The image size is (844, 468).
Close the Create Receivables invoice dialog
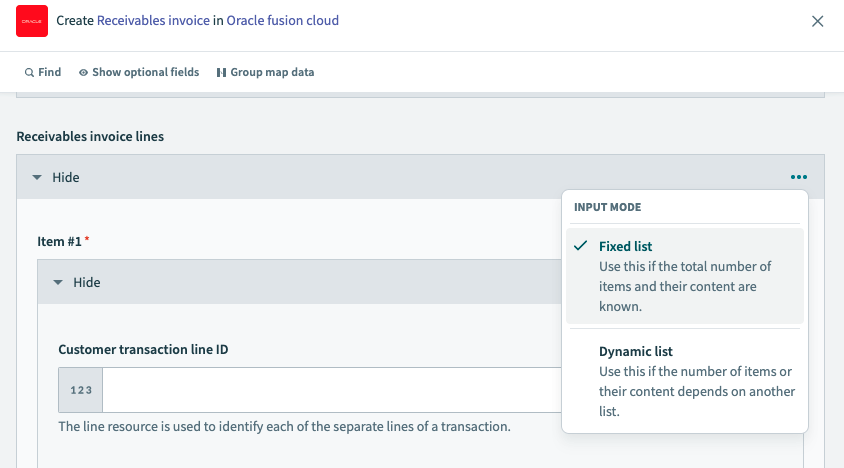(817, 21)
